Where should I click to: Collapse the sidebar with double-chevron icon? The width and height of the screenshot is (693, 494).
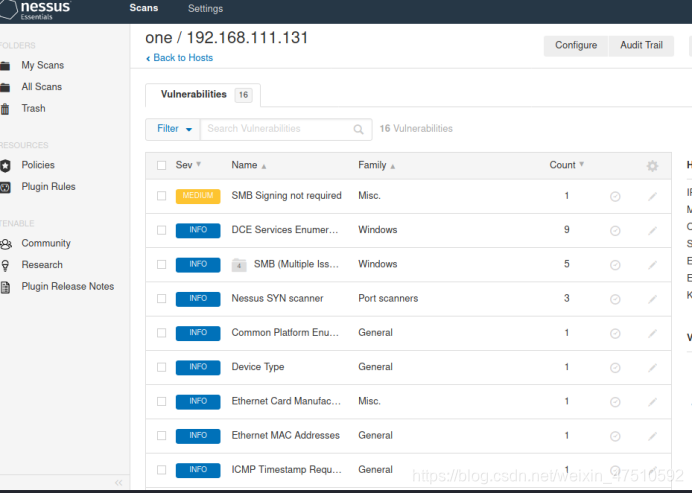tap(118, 483)
